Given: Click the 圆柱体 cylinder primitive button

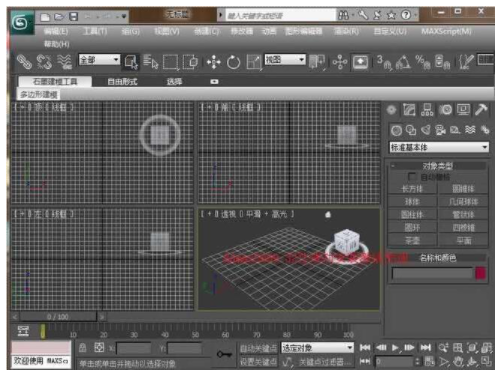Looking at the screenshot, I should click(x=412, y=215).
